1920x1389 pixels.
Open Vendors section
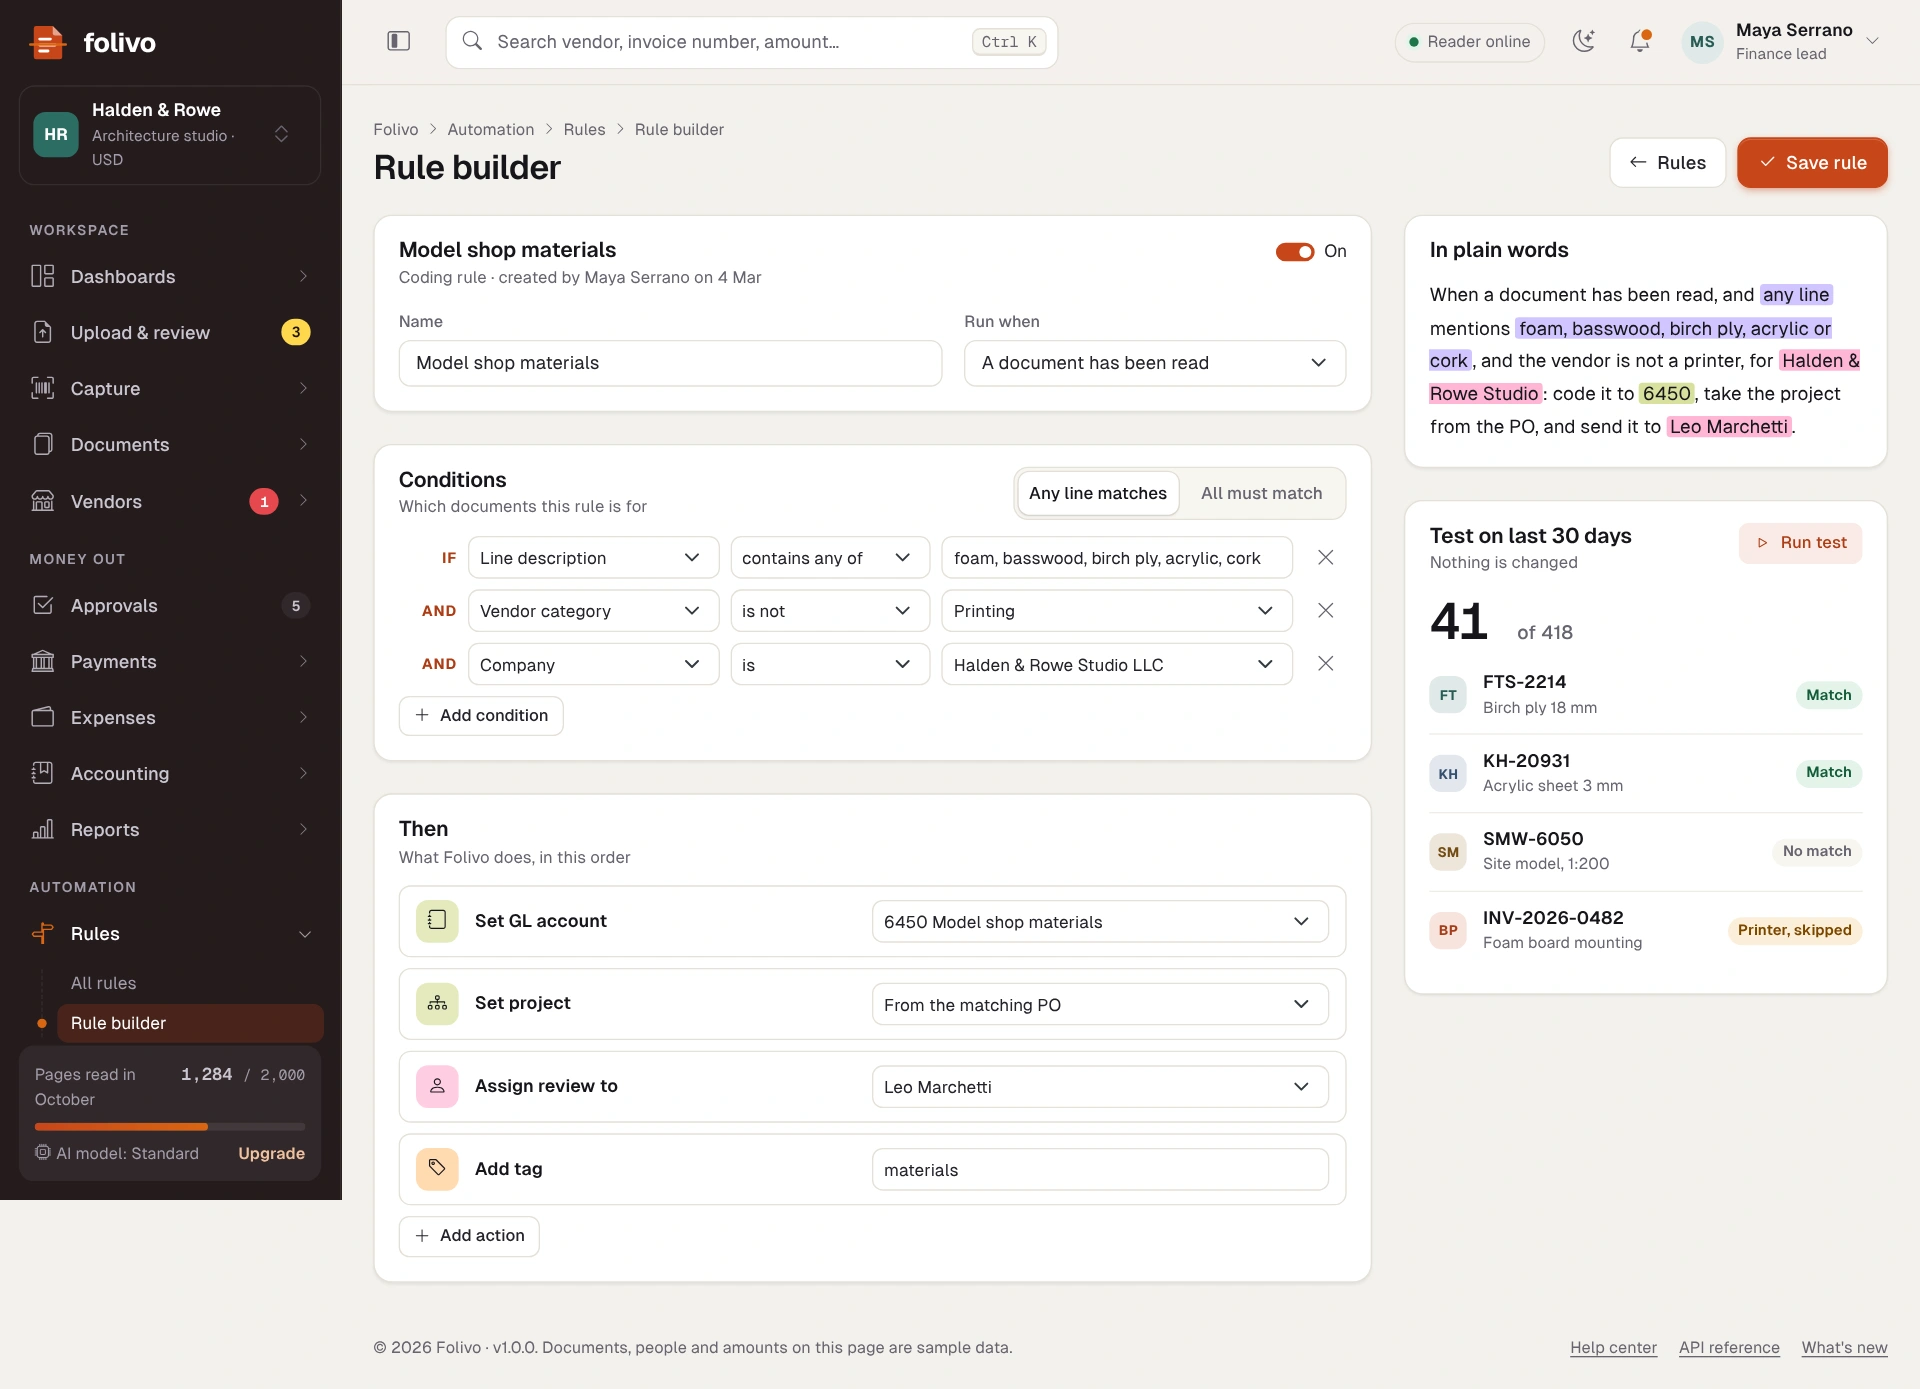170,501
